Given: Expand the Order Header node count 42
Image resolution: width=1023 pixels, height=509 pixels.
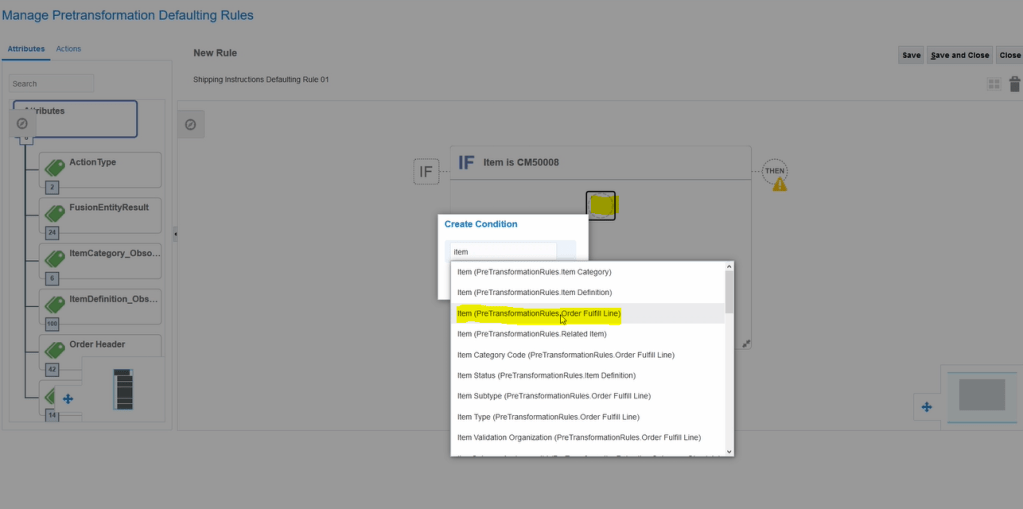Looking at the screenshot, I should (52, 369).
